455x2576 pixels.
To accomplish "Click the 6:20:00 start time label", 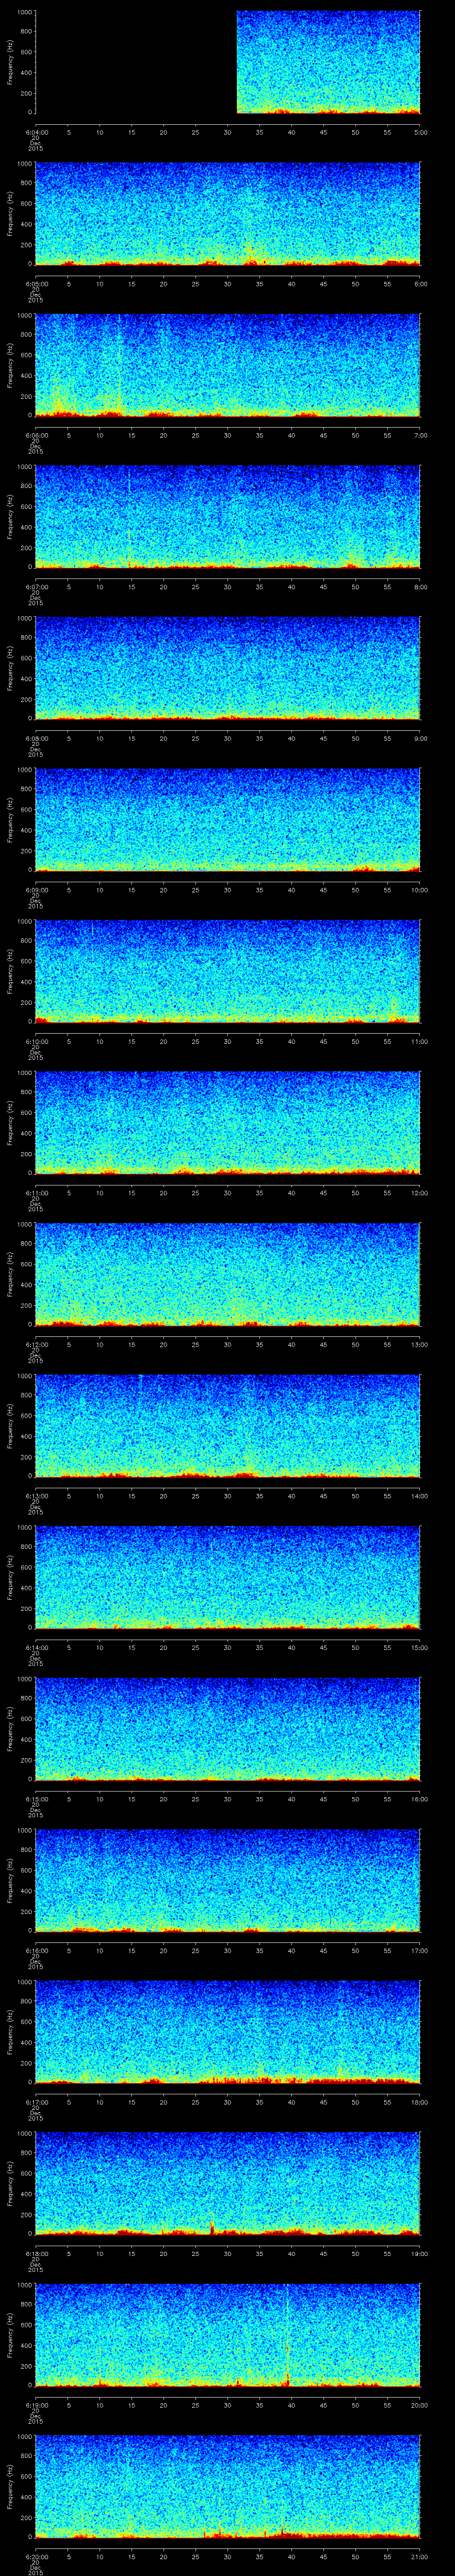I will click(36, 2556).
